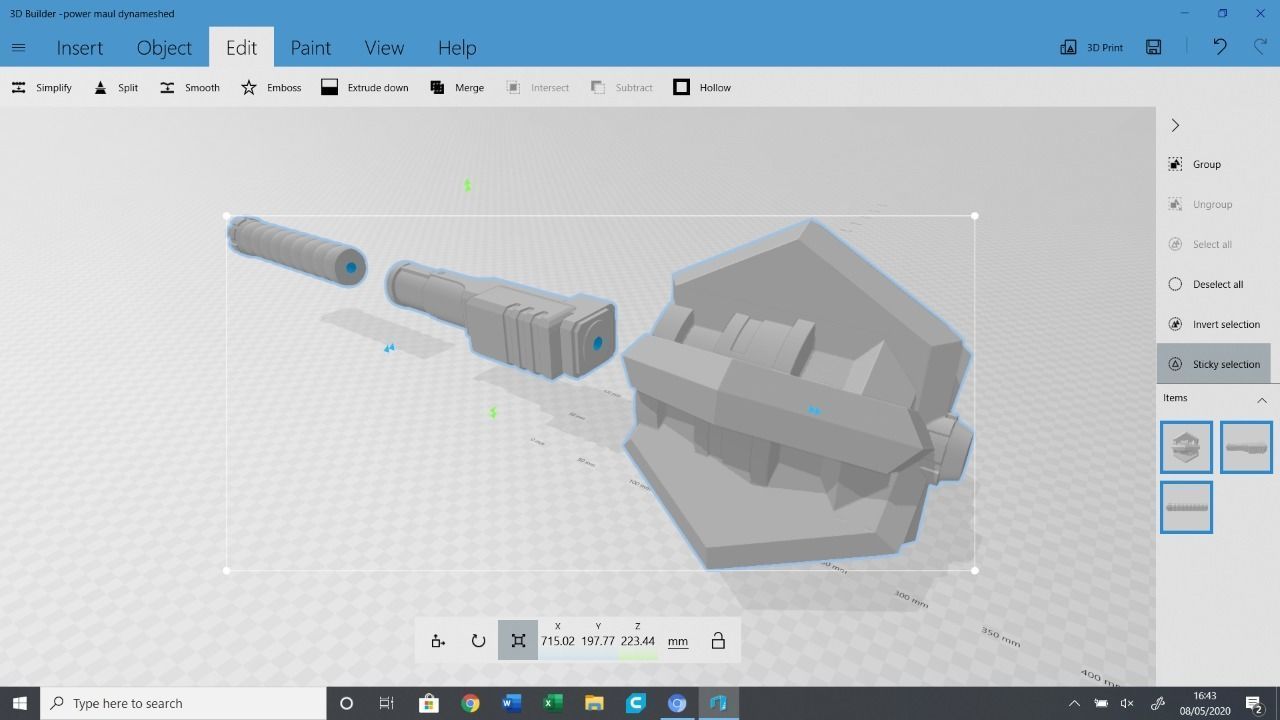The width and height of the screenshot is (1280, 720).
Task: Open the Paint tab
Action: (311, 48)
